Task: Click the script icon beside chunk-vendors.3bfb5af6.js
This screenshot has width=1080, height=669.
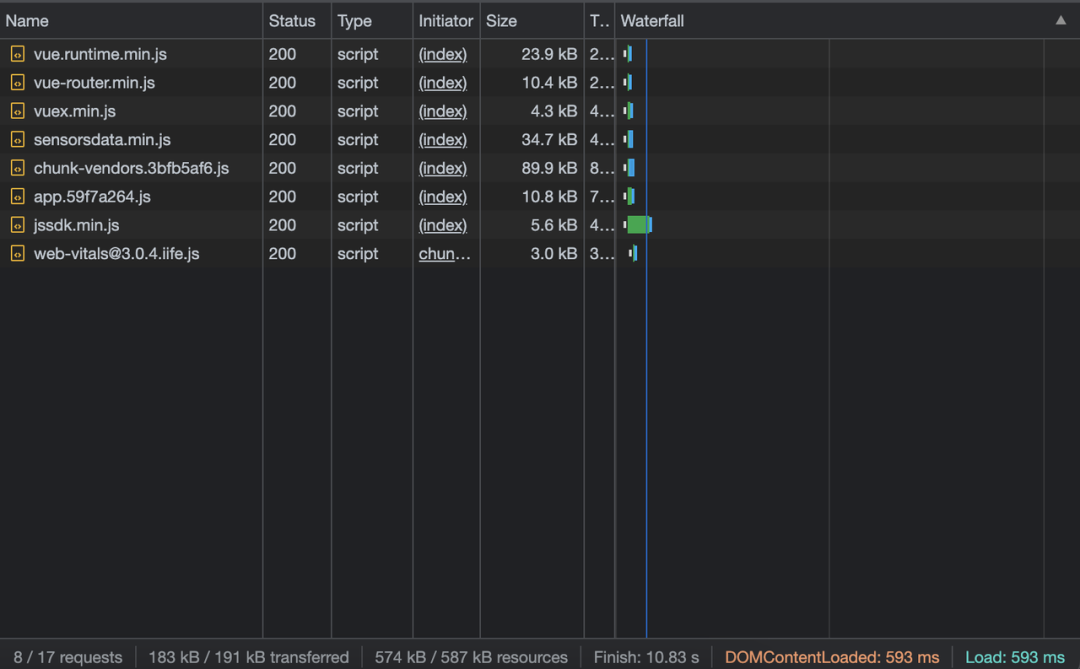Action: click(17, 168)
